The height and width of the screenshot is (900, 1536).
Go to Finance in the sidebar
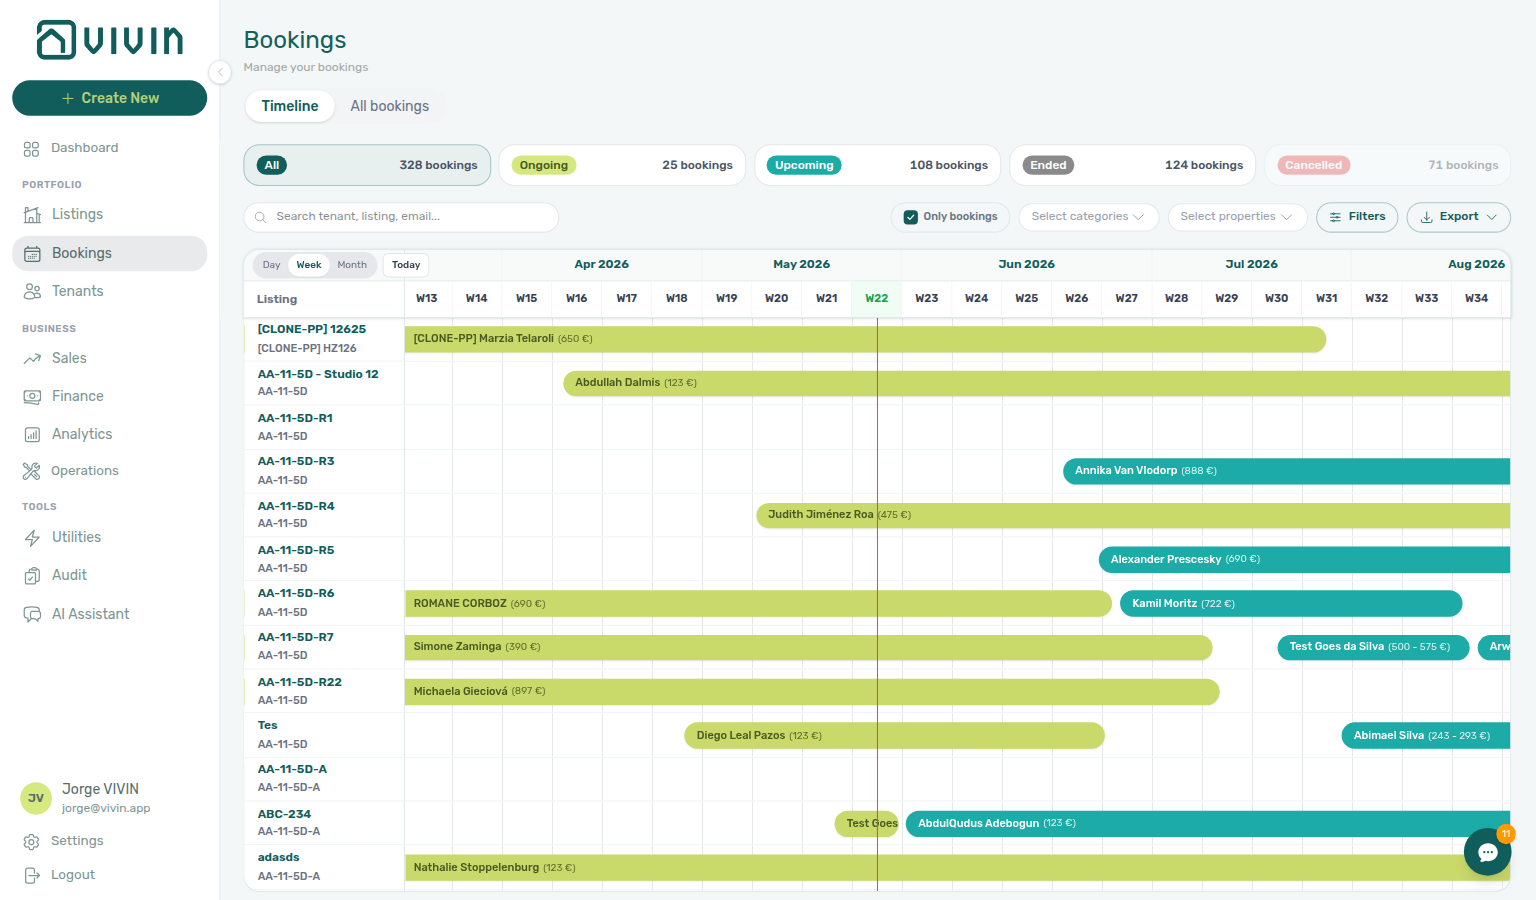[x=109, y=396]
